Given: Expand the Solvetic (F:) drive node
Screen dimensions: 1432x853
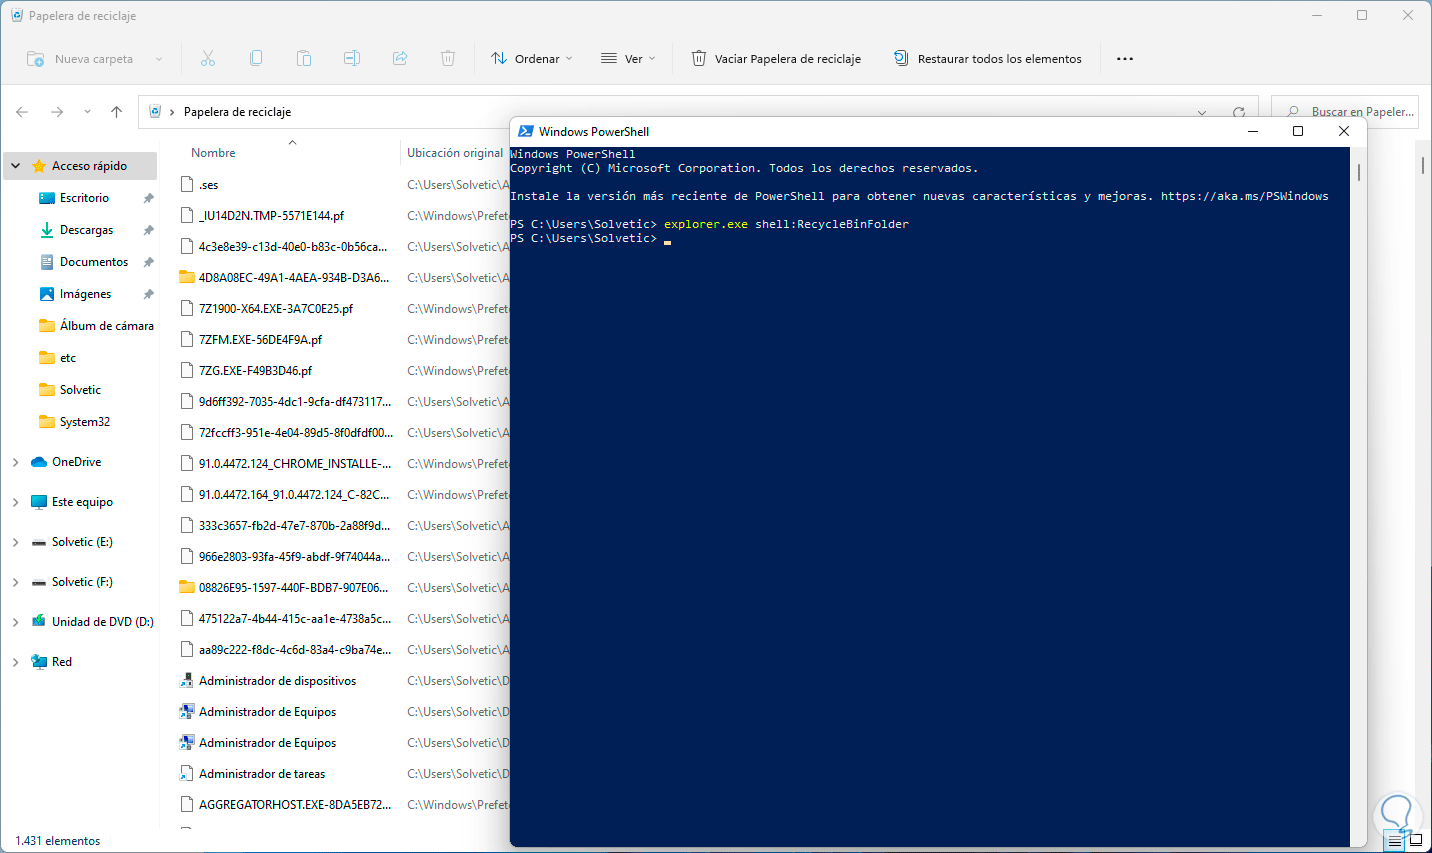Looking at the screenshot, I should (16, 582).
